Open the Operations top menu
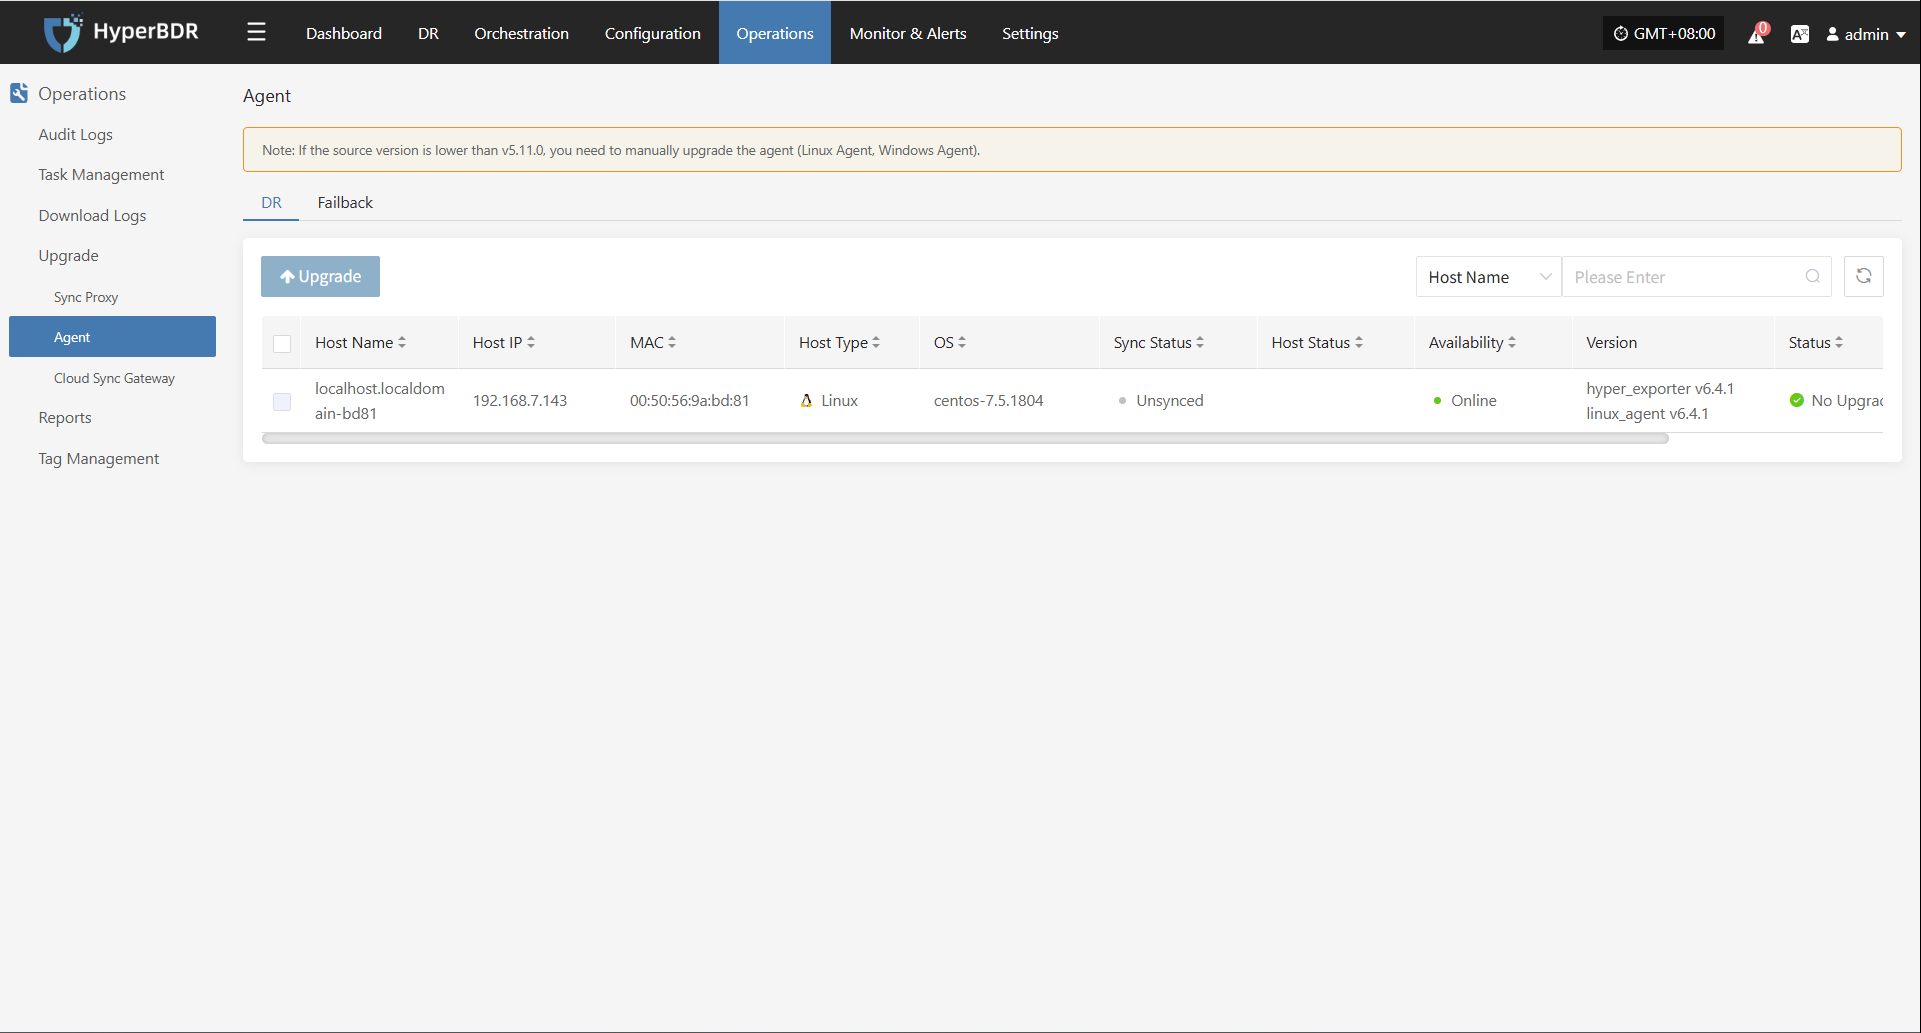The image size is (1921, 1033). tap(775, 33)
